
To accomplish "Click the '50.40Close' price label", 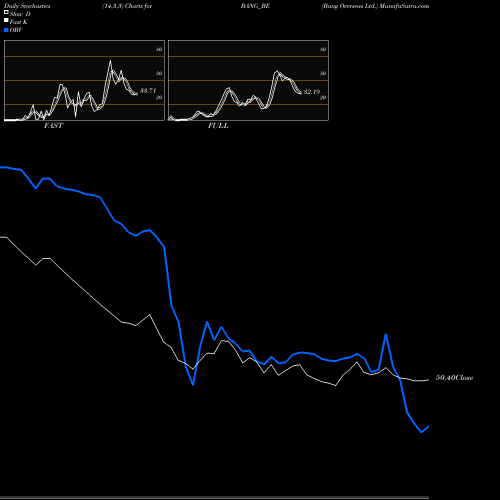I will (455, 378).
